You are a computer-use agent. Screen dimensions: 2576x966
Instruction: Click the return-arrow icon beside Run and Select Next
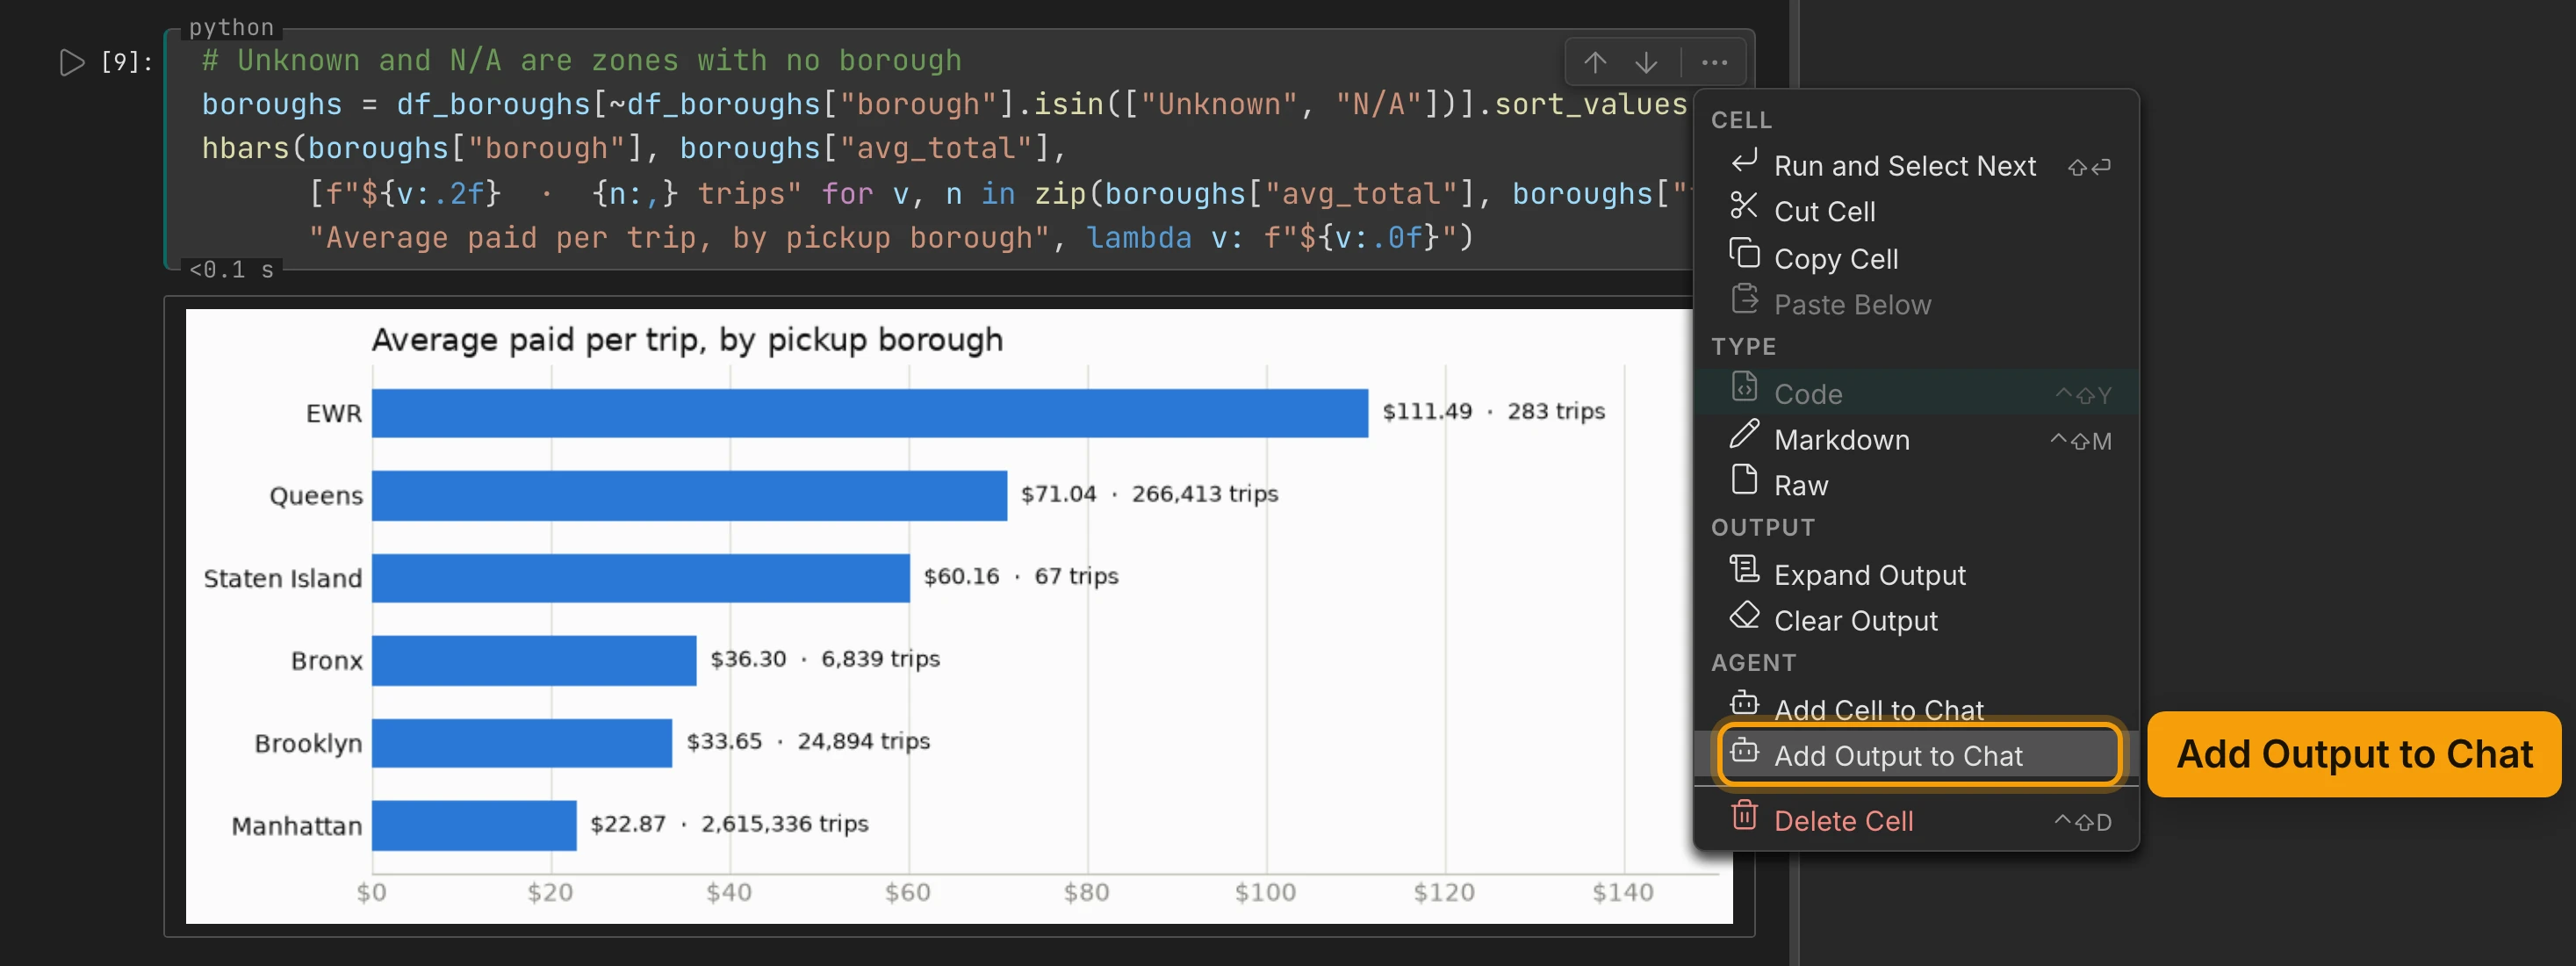[x=1743, y=160]
